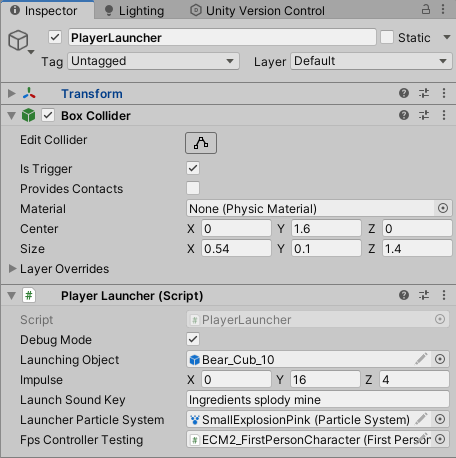Image resolution: width=456 pixels, height=458 pixels.
Task: Open the Fps Controller Testing object picker
Action: [440, 439]
